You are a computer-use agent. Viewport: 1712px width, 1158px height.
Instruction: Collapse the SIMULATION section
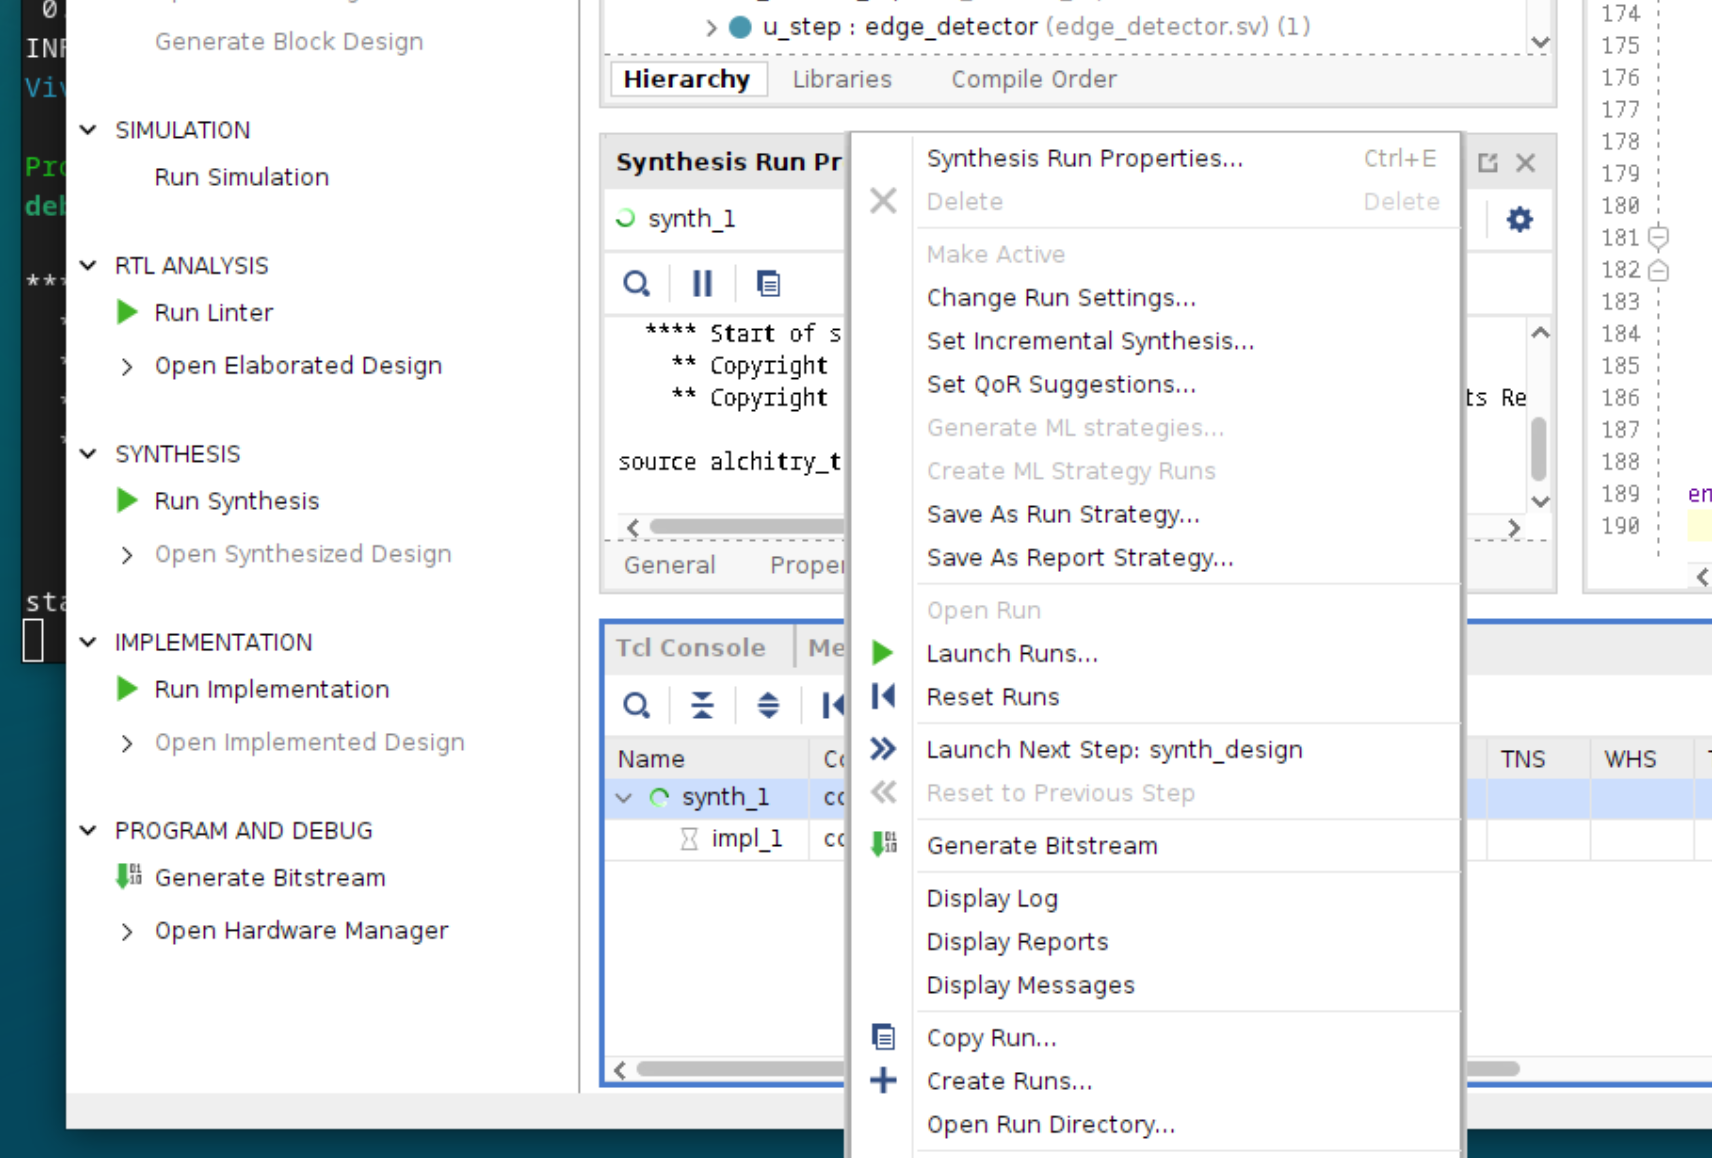[x=89, y=130]
